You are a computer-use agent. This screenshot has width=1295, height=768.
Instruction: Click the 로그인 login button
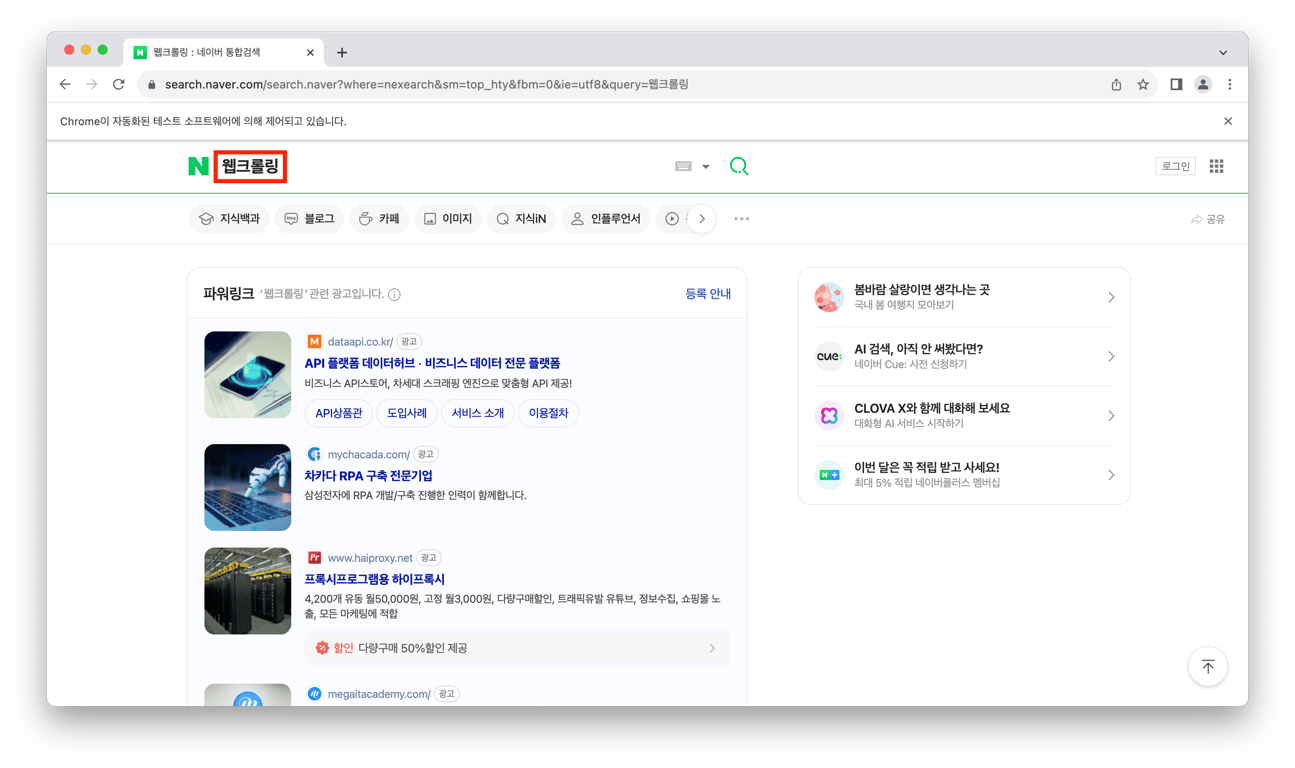1175,165
